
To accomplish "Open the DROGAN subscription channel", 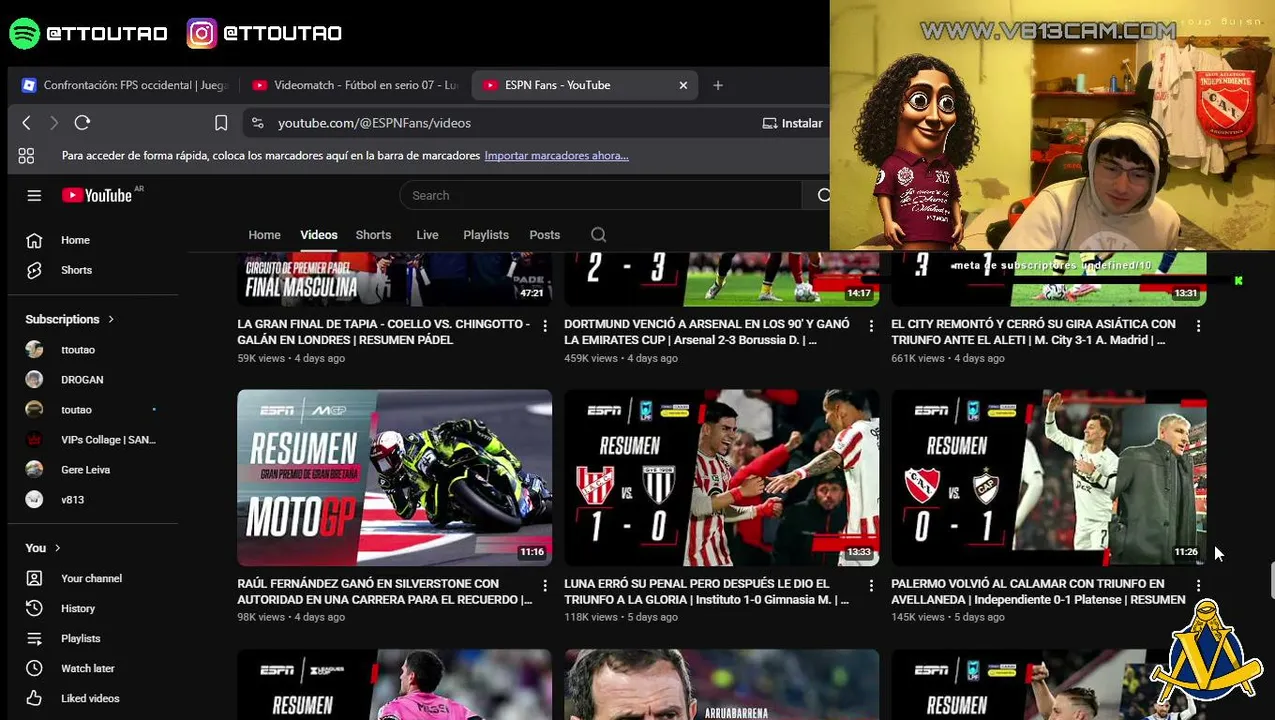I will pyautogui.click(x=82, y=380).
